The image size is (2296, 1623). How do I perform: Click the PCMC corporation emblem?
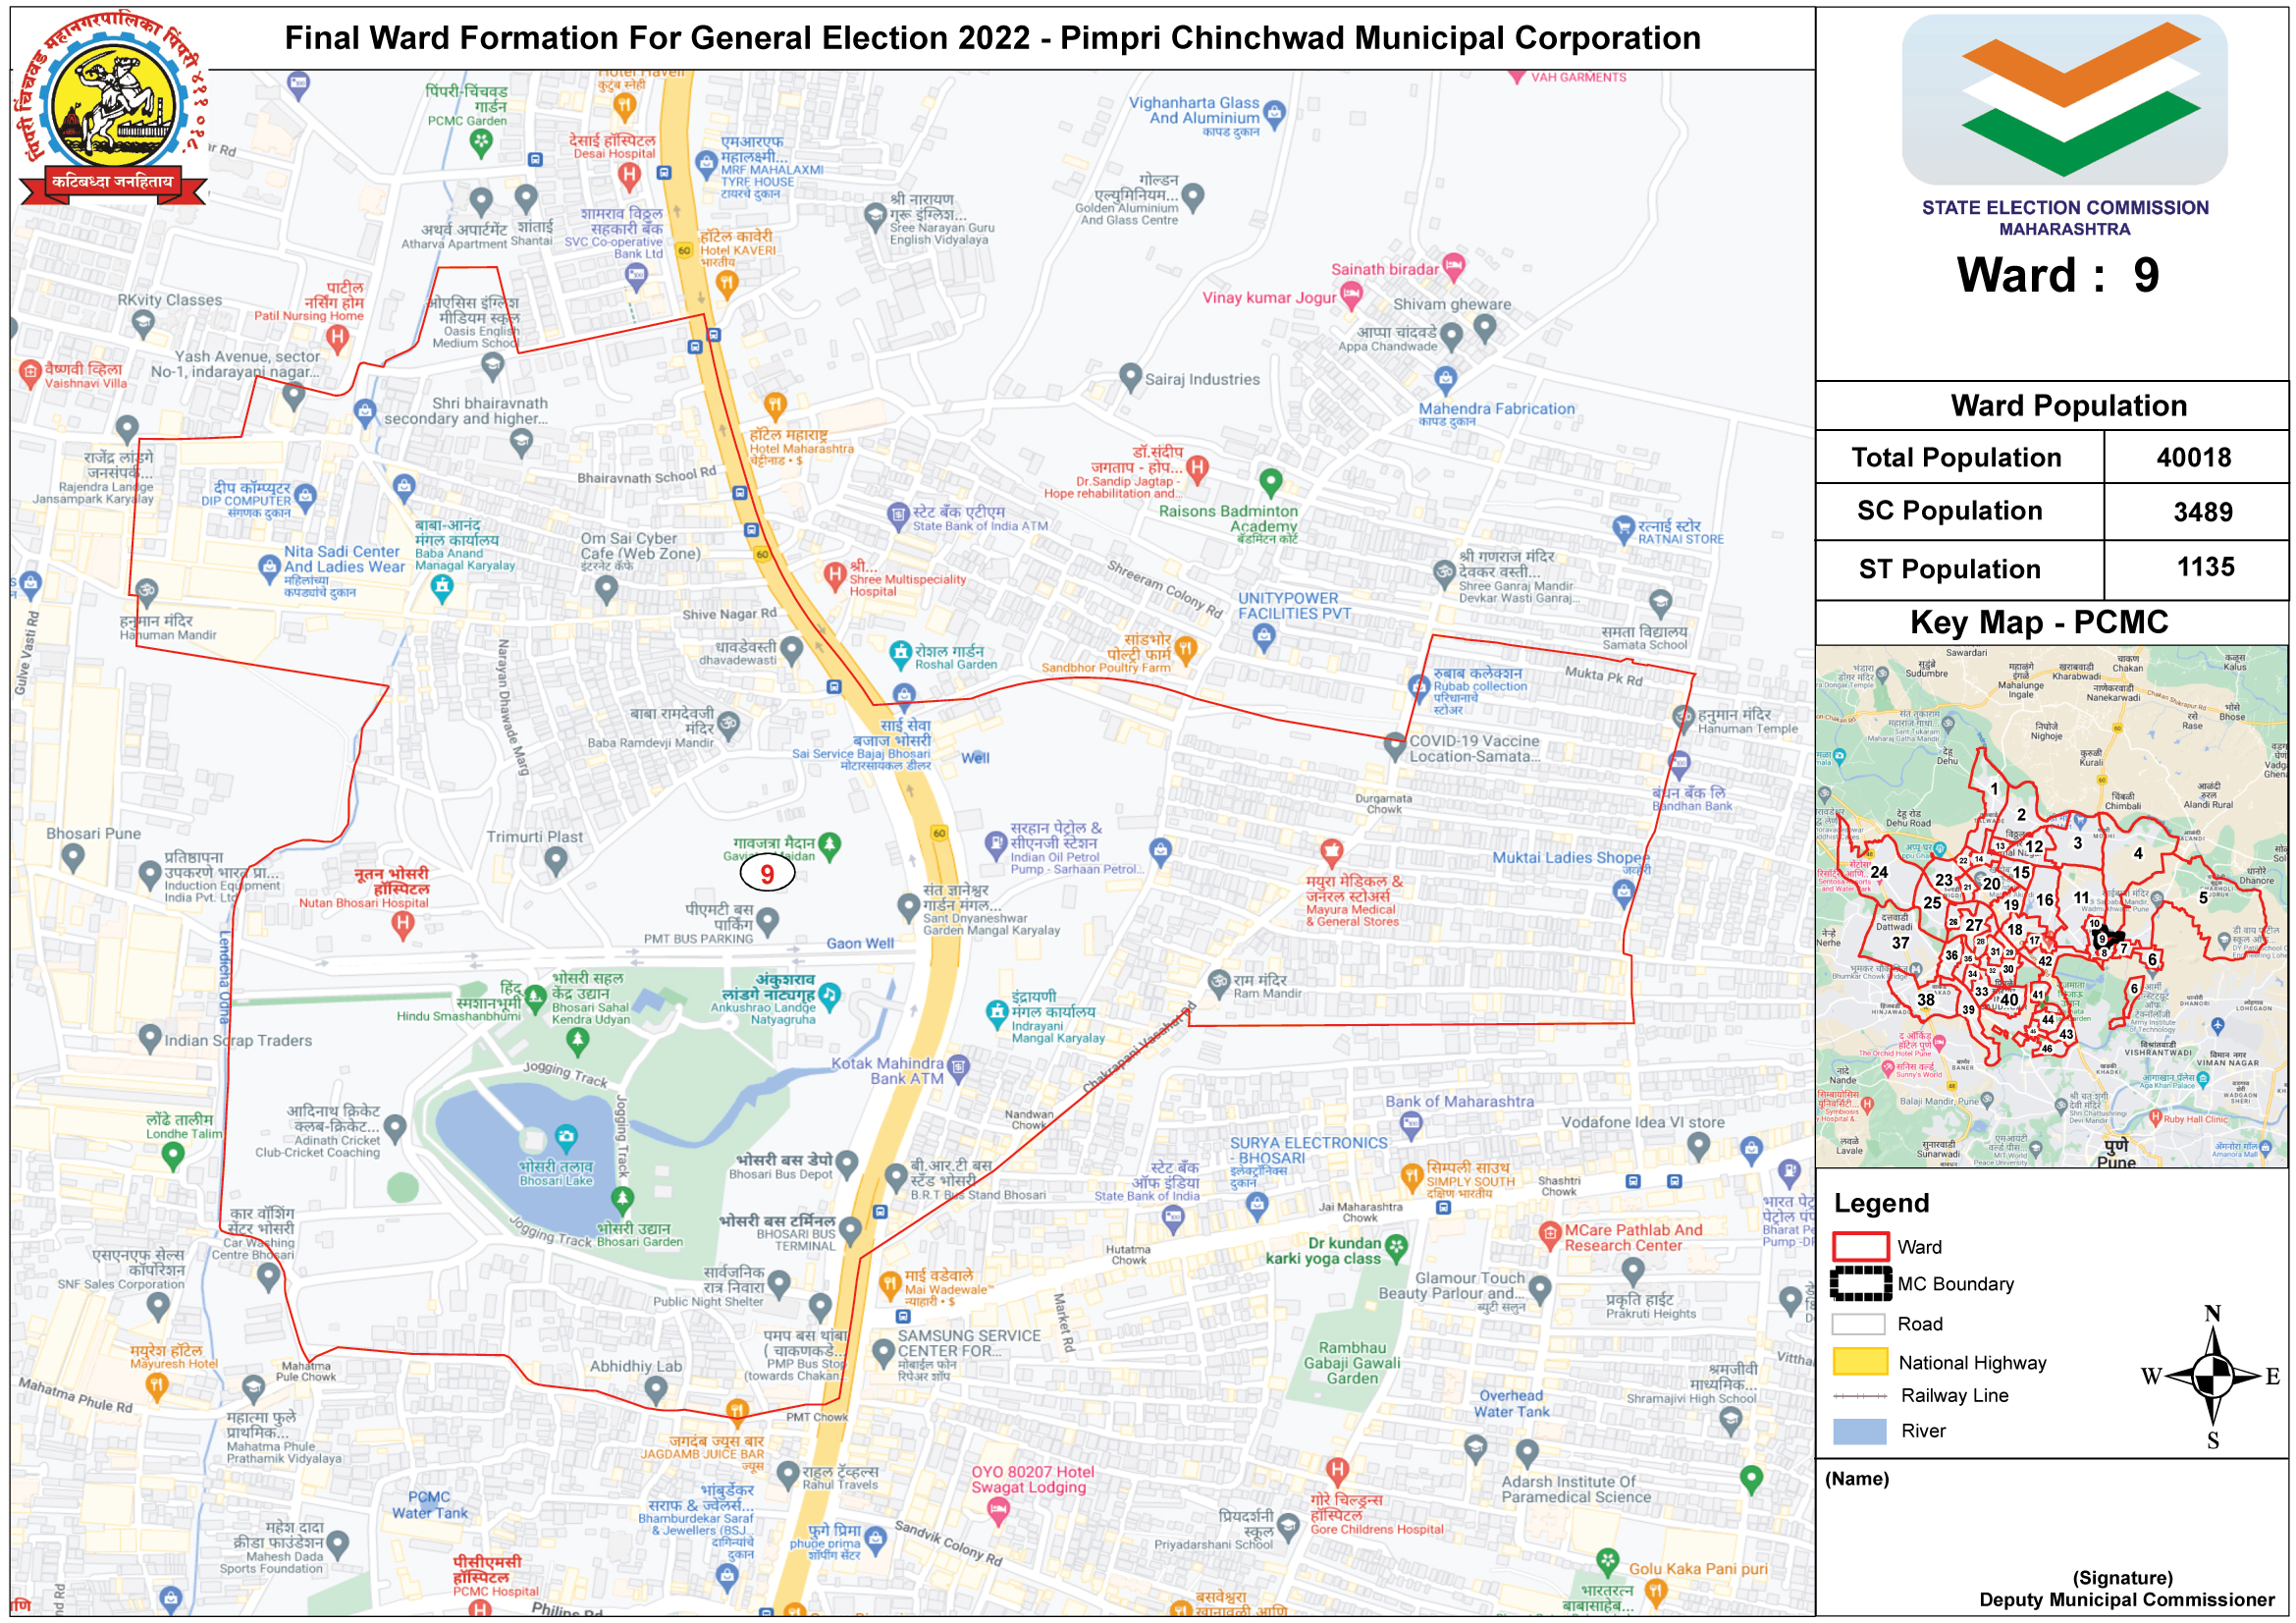tap(113, 107)
